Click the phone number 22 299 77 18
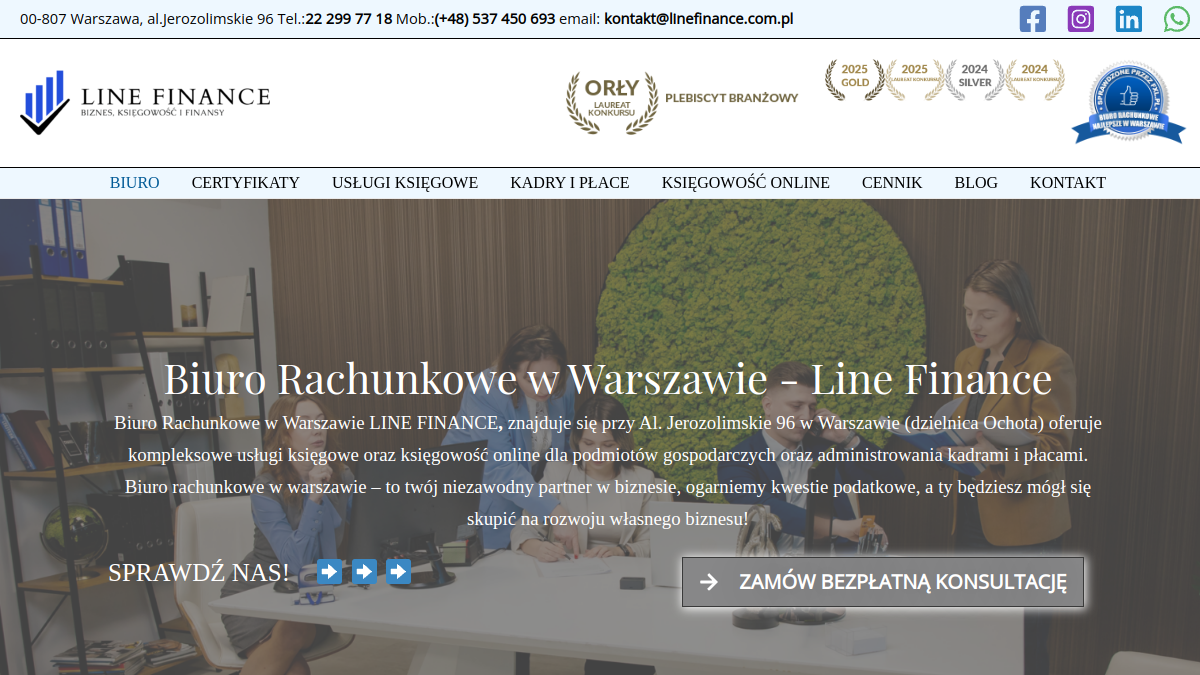1200x675 pixels. [349, 19]
